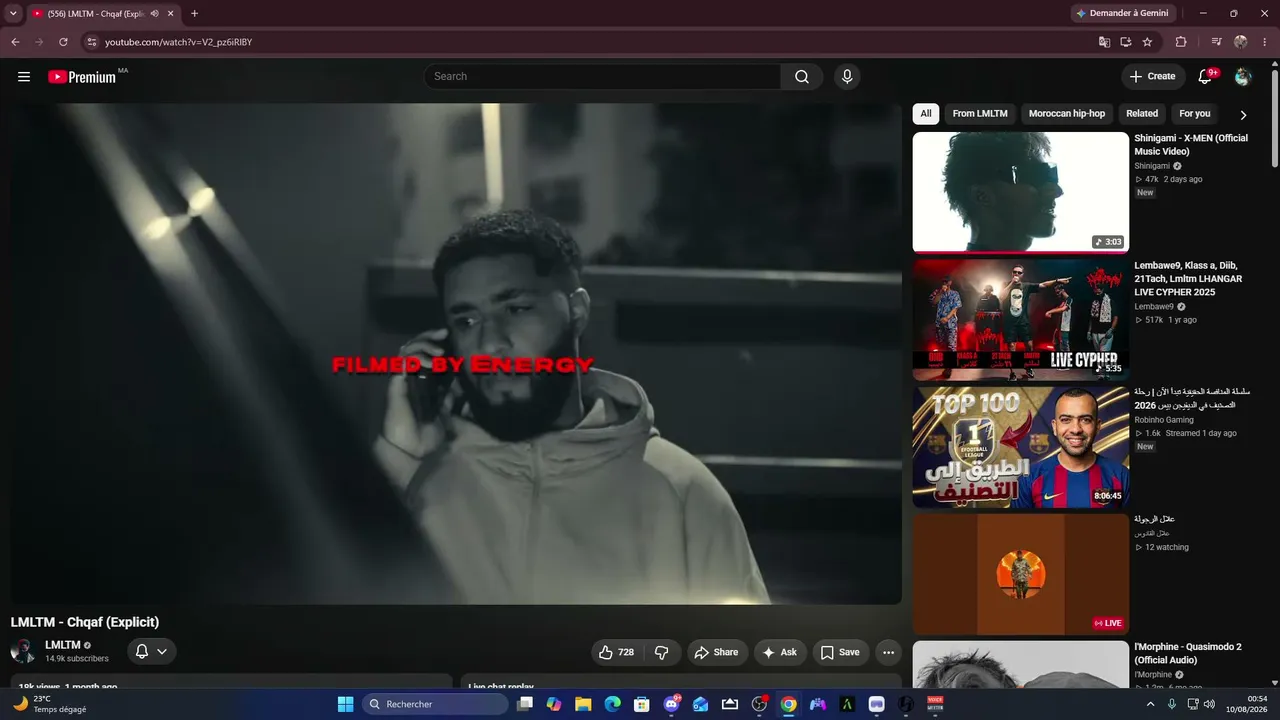Viewport: 1280px width, 720px height.
Task: Open File Explorer from the taskbar
Action: point(583,704)
